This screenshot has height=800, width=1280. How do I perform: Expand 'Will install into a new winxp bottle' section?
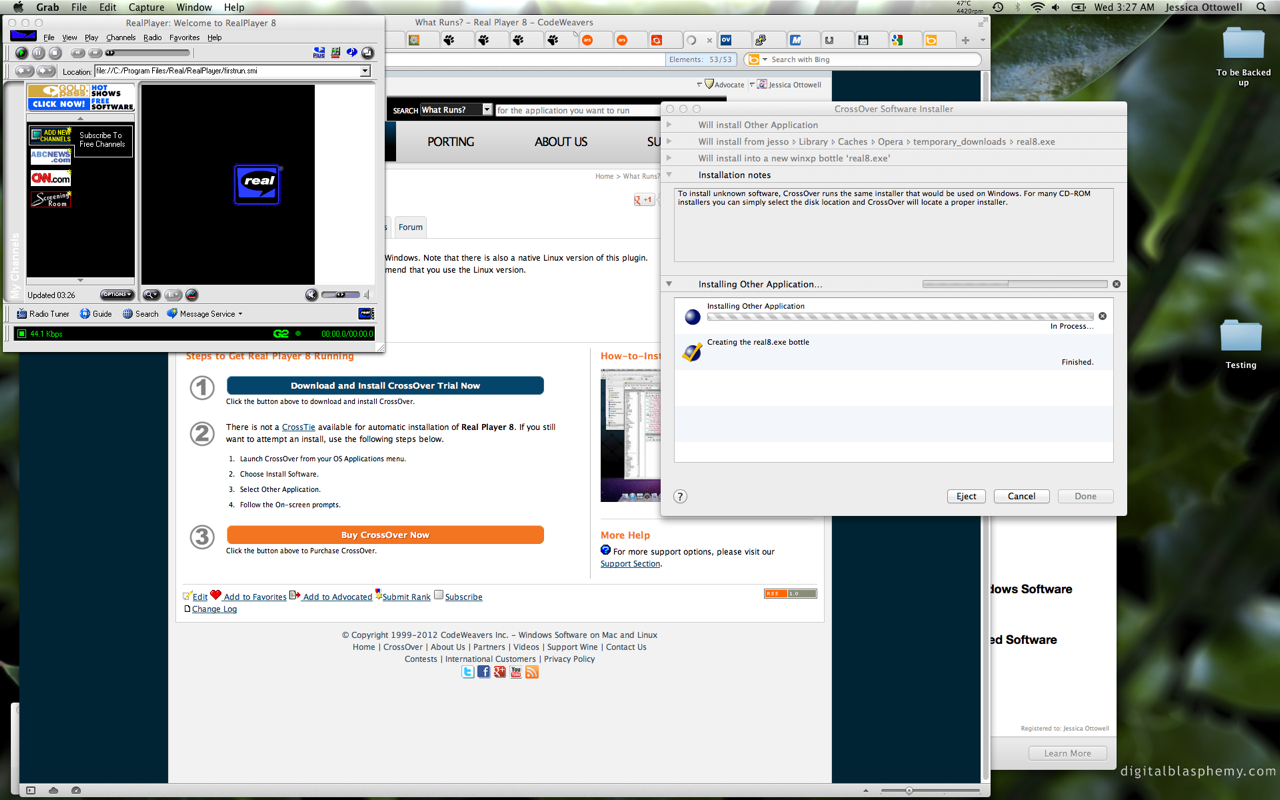[670, 158]
